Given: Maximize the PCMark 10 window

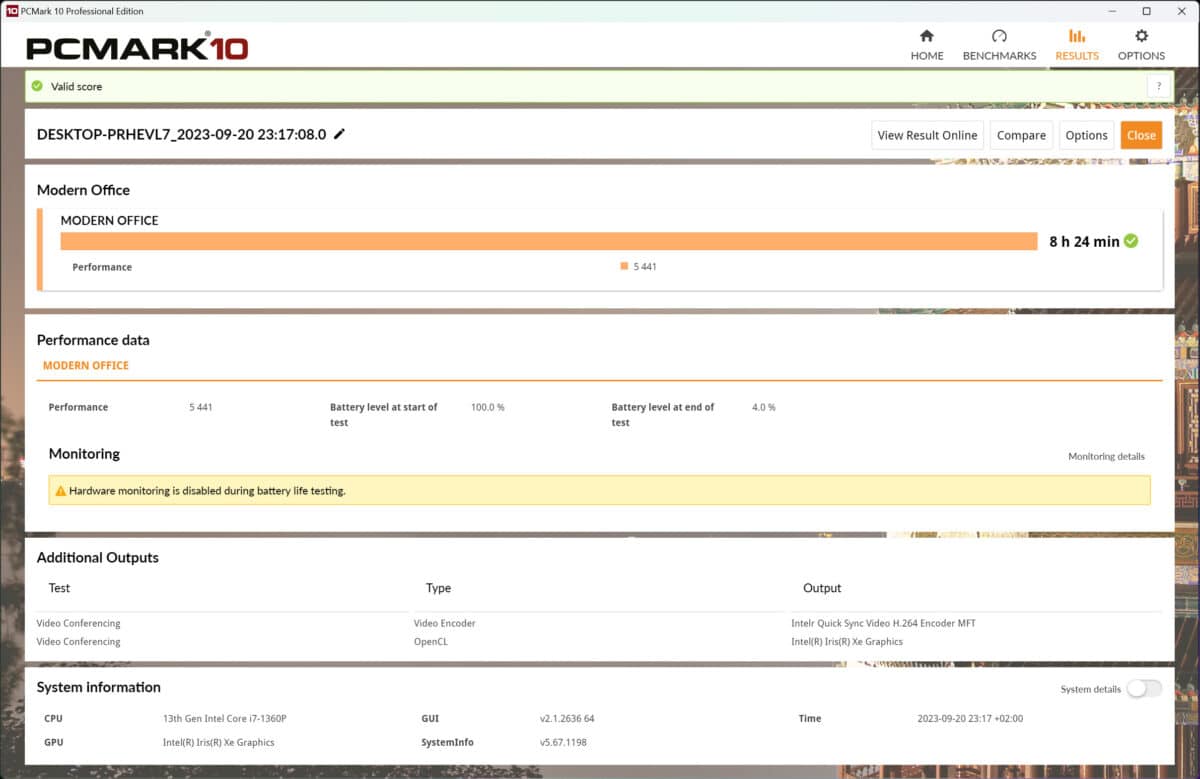Looking at the screenshot, I should 1146,11.
